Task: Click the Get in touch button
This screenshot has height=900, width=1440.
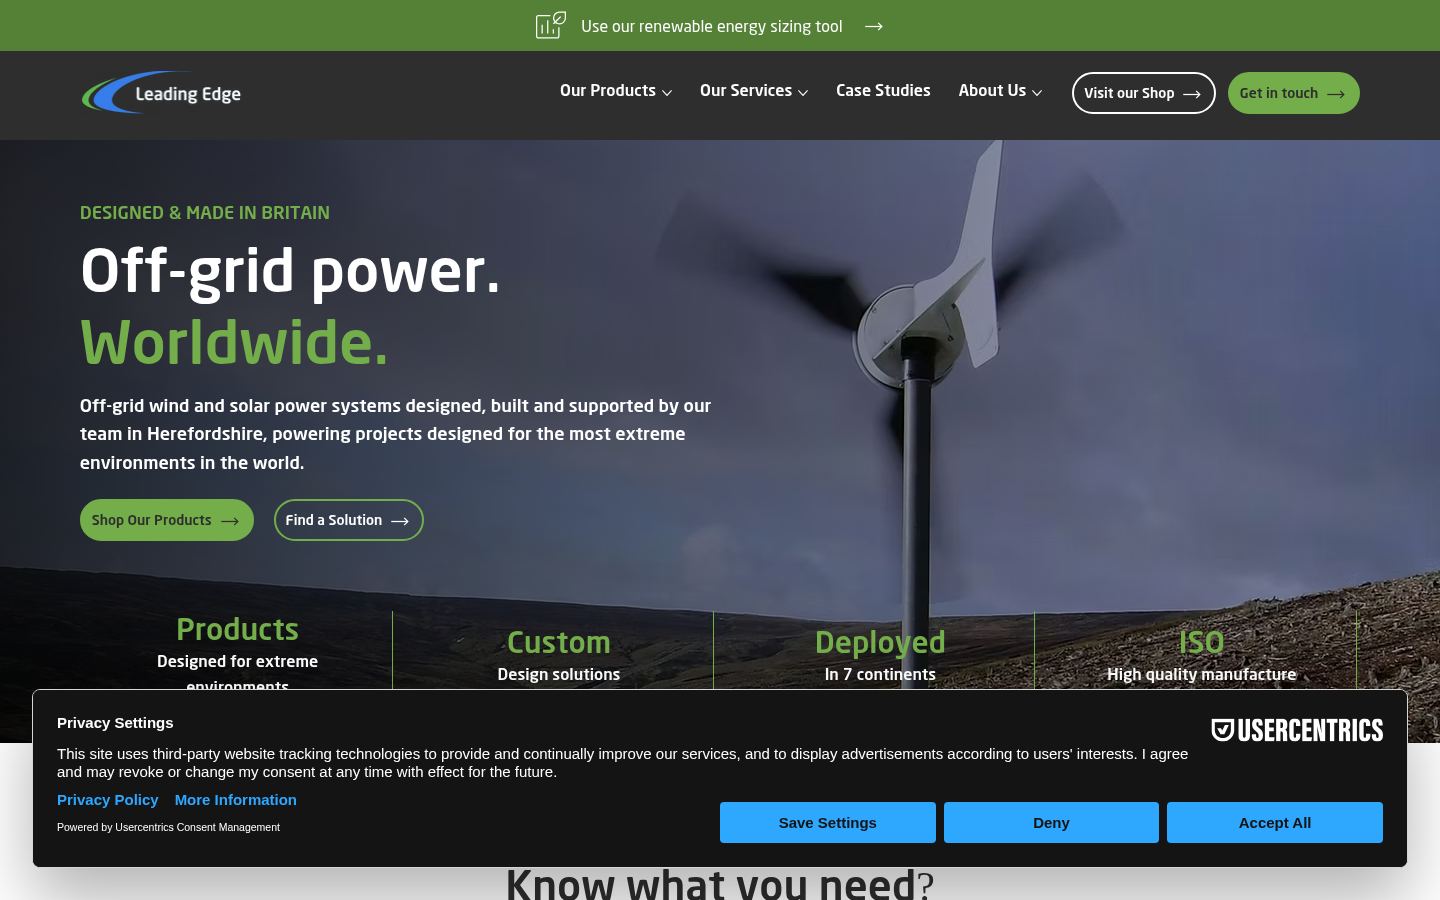Action: coord(1293,93)
